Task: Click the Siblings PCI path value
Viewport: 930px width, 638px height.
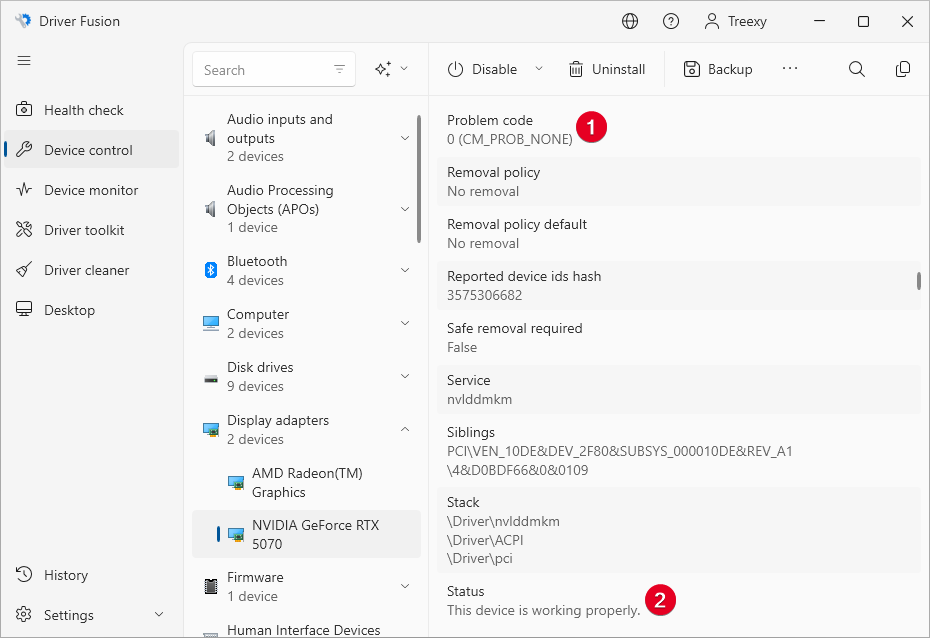Action: pos(619,461)
